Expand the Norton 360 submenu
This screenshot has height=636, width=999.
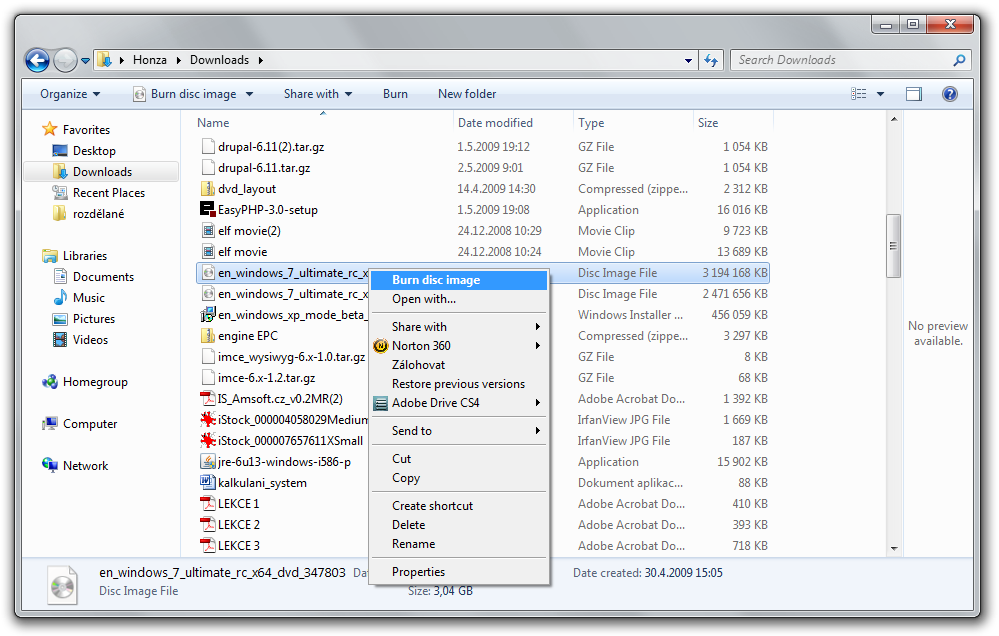pyautogui.click(x=459, y=345)
